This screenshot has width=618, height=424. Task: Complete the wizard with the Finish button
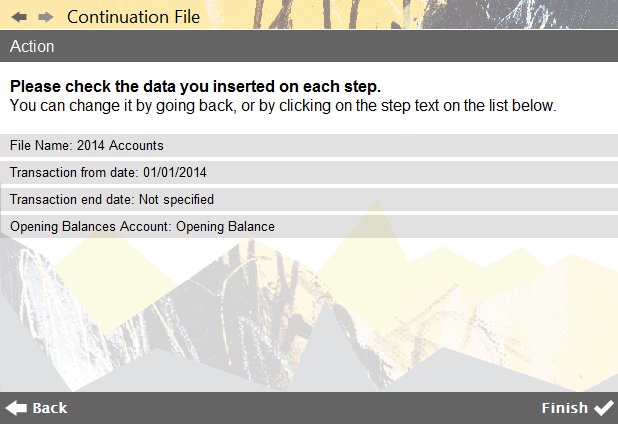[x=577, y=408]
